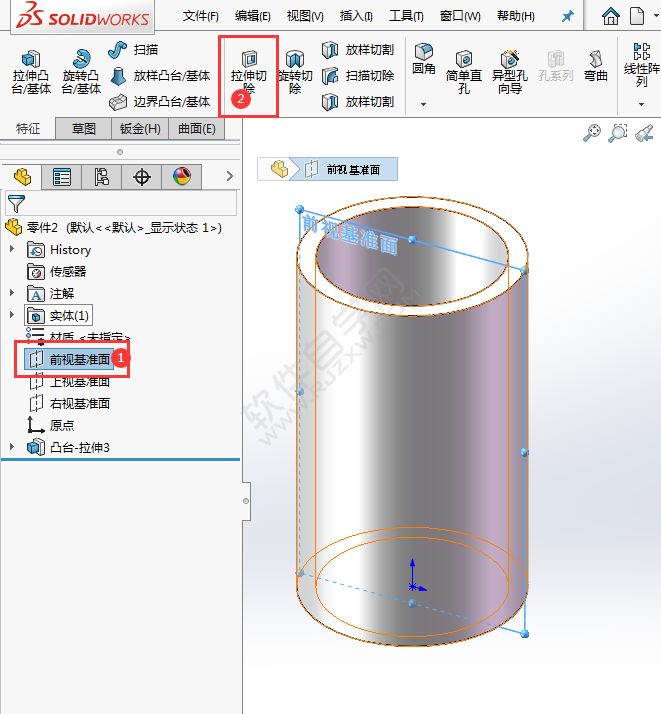Open the 插入(I) Insert menu
661x714 pixels.
click(x=356, y=16)
